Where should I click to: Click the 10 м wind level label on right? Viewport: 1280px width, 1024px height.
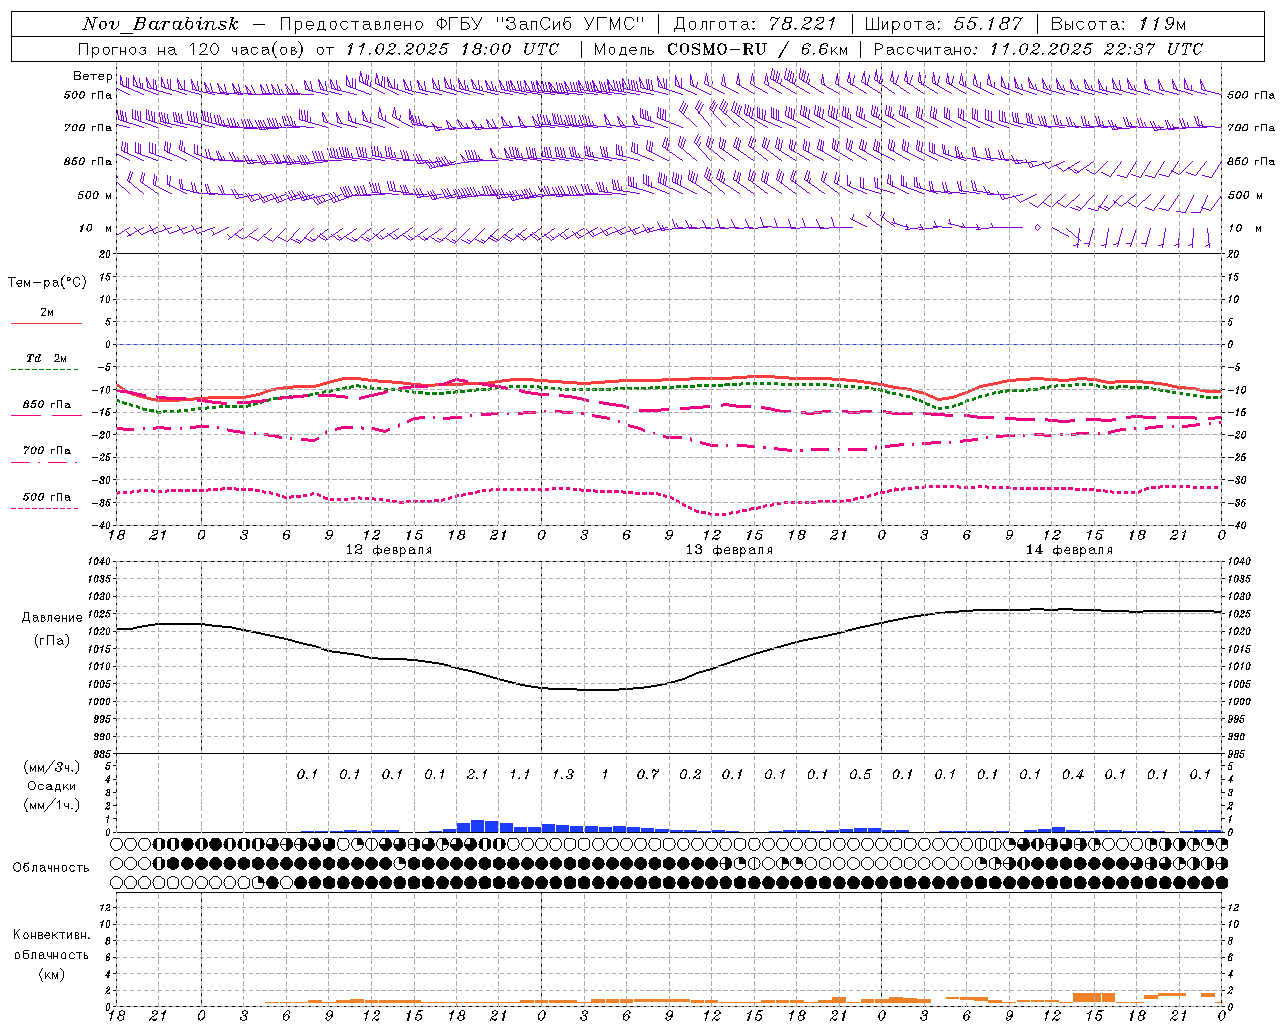click(1244, 228)
